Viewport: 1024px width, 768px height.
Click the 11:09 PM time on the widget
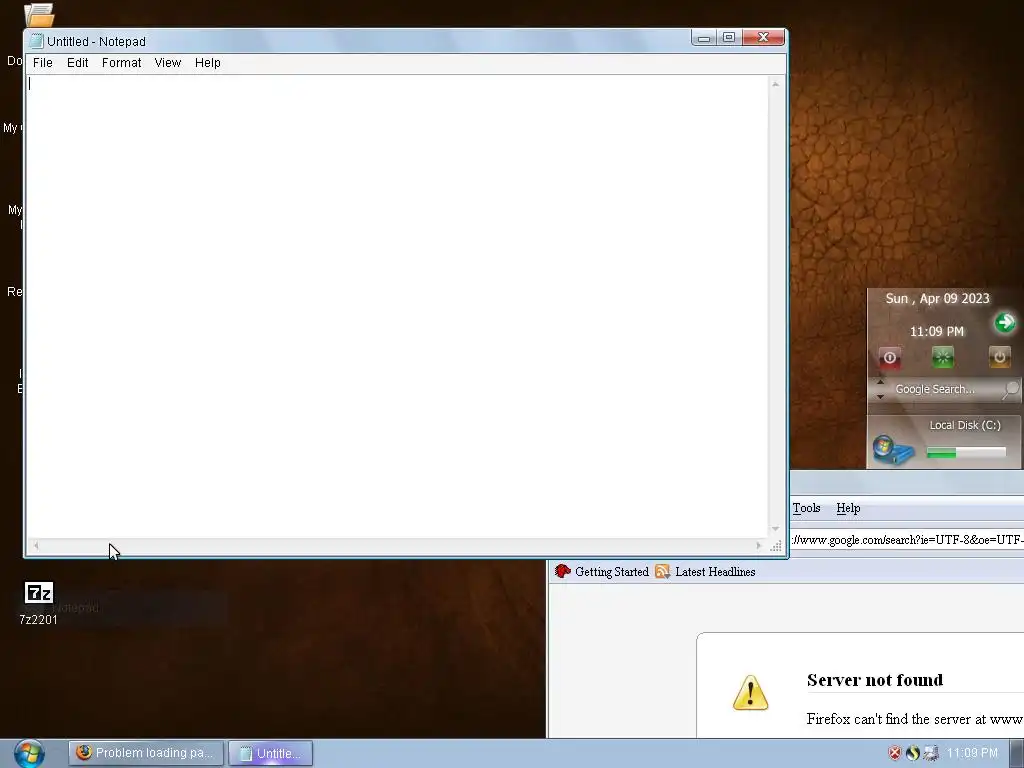click(936, 332)
